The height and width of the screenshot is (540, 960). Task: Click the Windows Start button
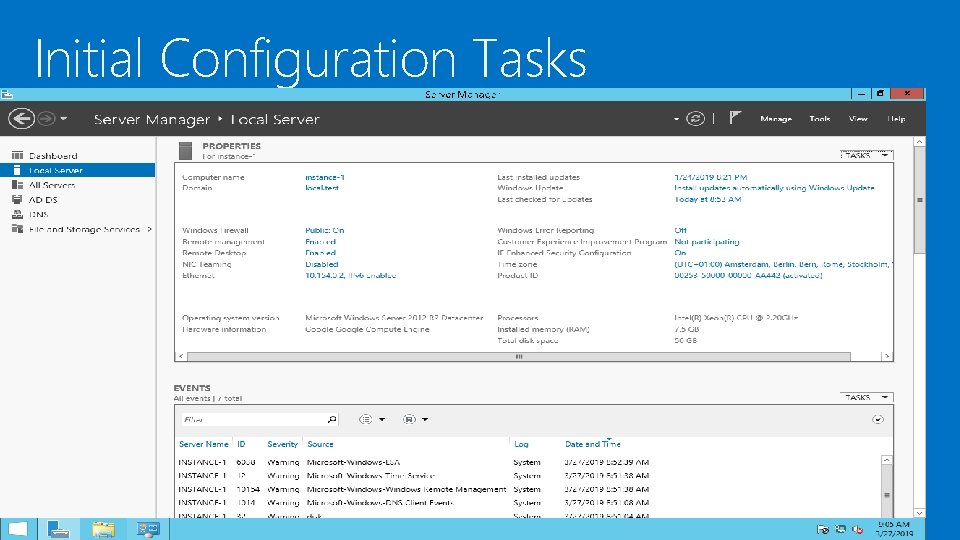[x=18, y=529]
